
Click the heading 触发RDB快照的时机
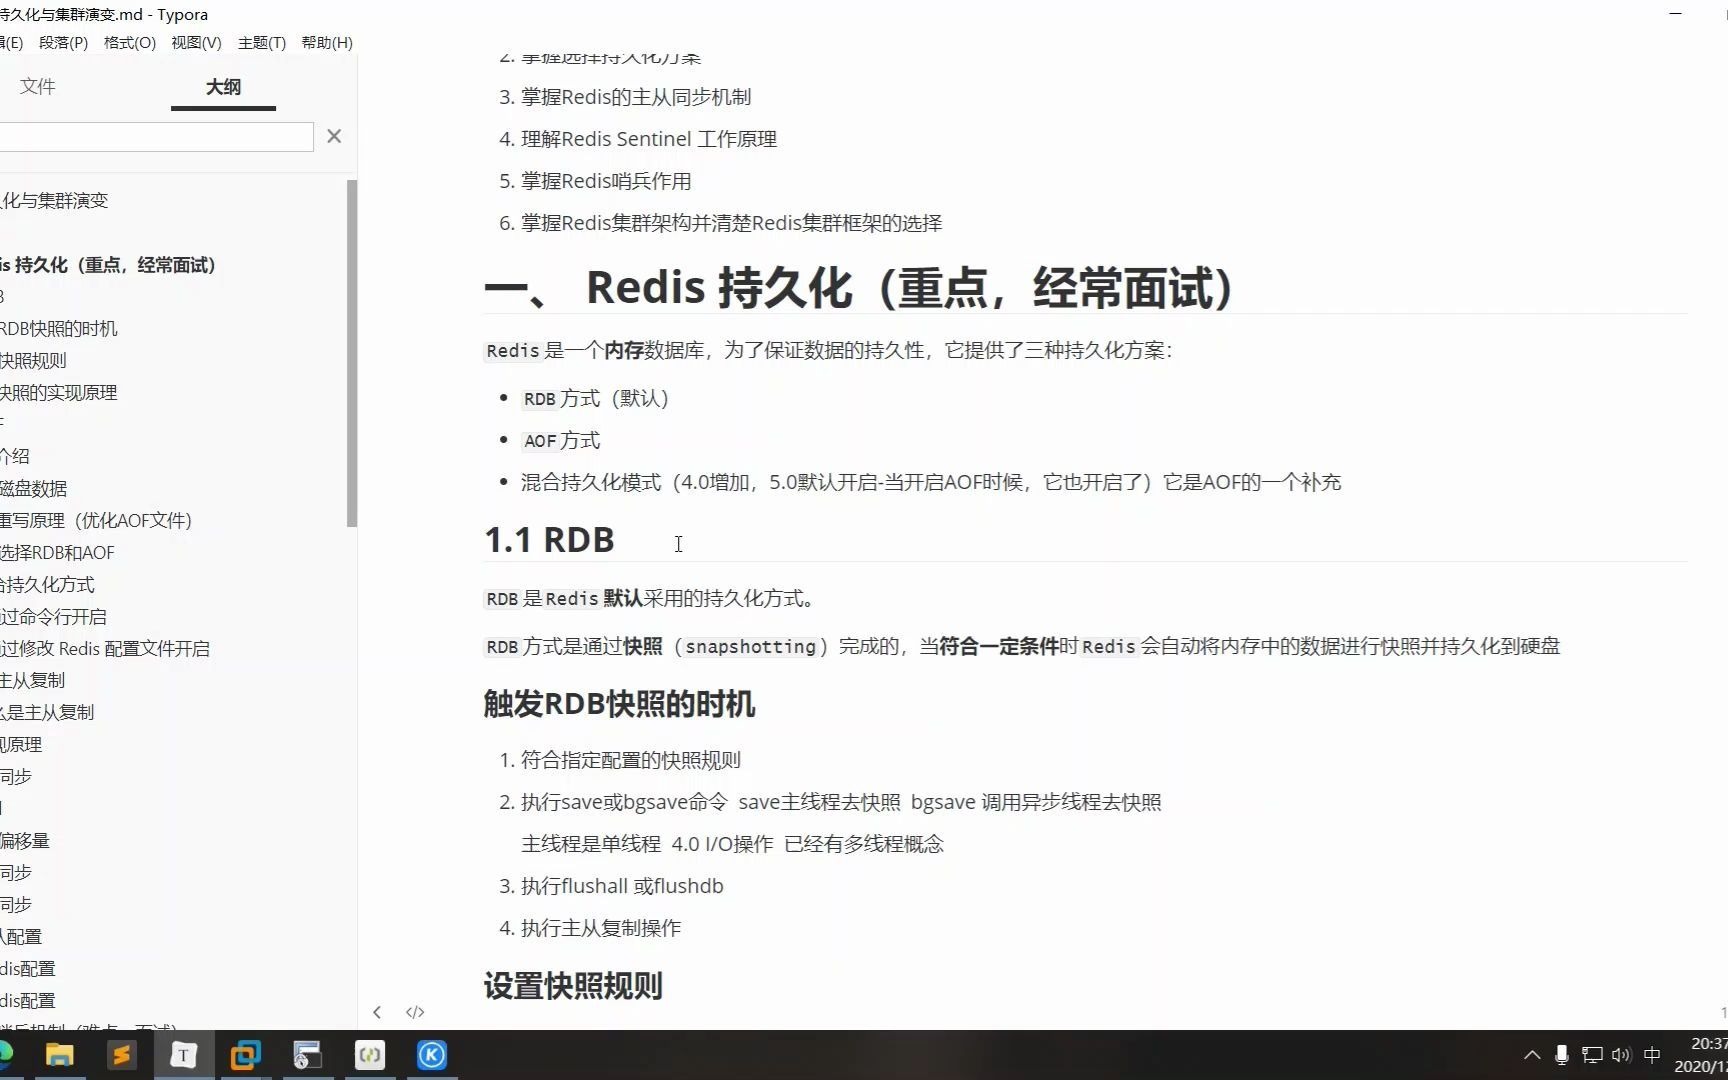[x=619, y=704]
